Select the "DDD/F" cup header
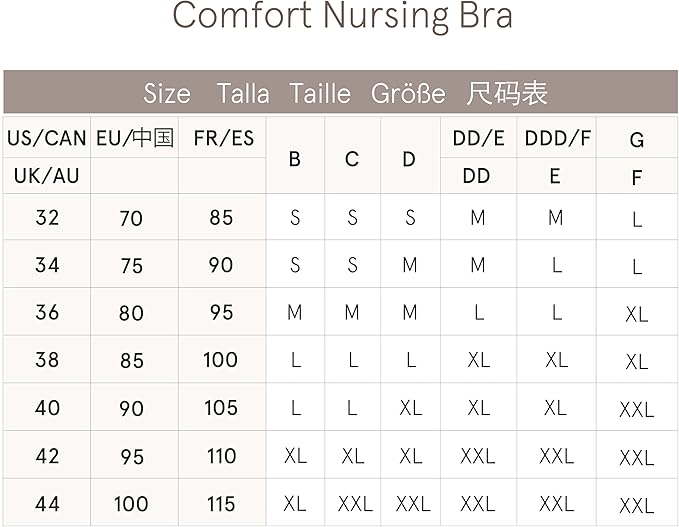679x527 pixels. click(x=556, y=139)
